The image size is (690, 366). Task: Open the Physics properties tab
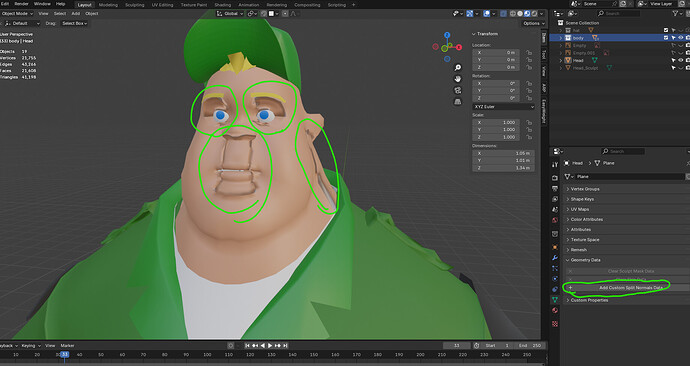point(555,278)
